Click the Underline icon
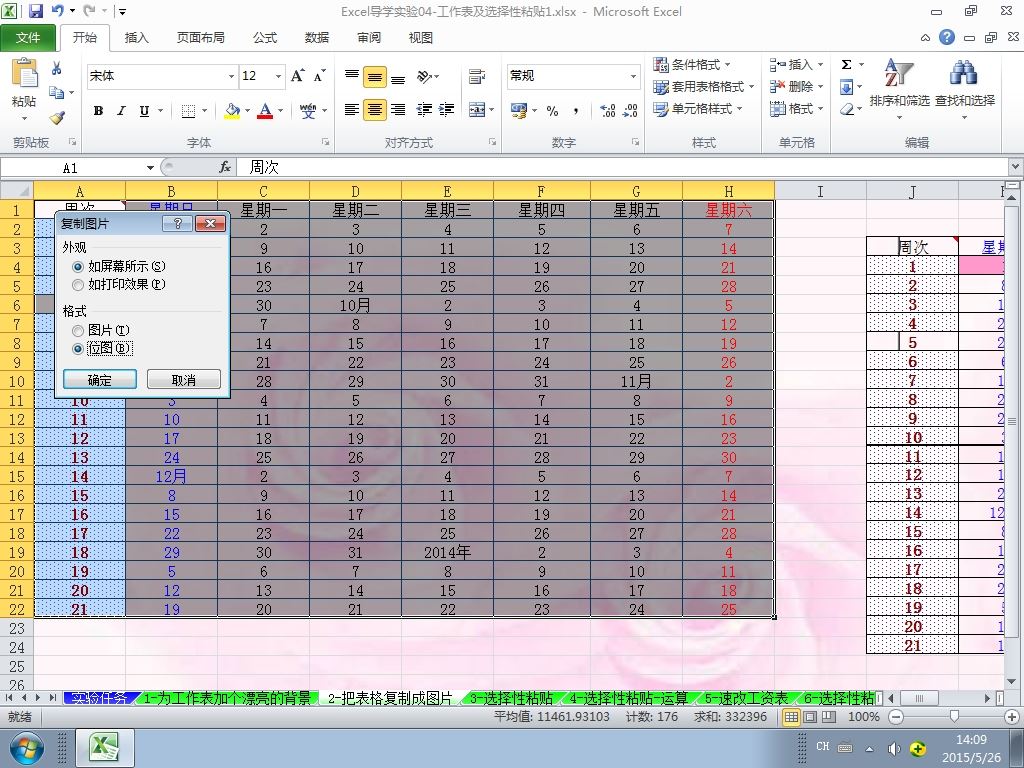 click(144, 110)
